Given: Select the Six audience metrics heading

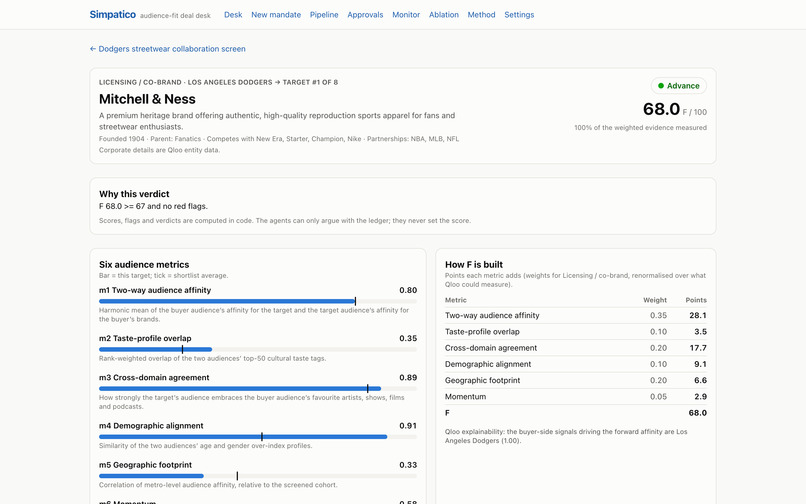Looking at the screenshot, I should (144, 264).
